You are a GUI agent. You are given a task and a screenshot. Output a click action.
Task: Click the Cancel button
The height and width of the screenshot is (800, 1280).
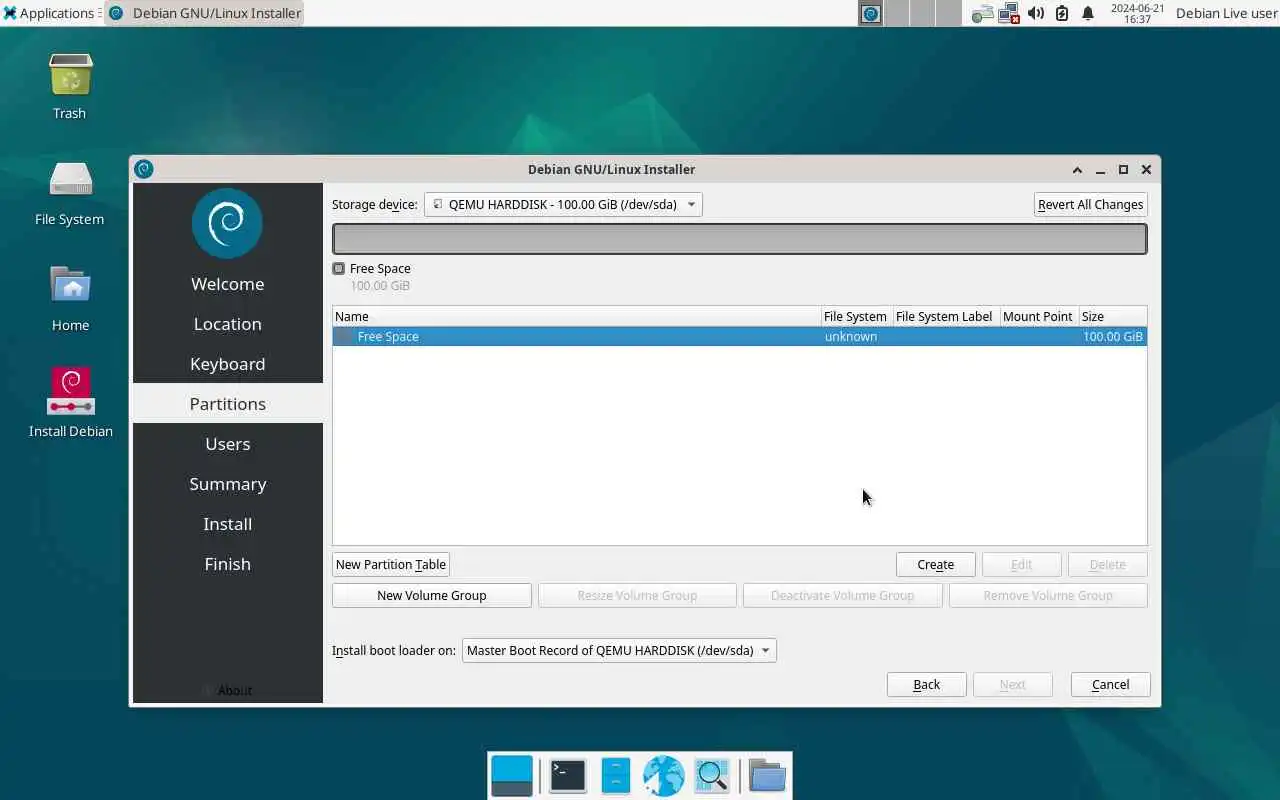point(1111,684)
